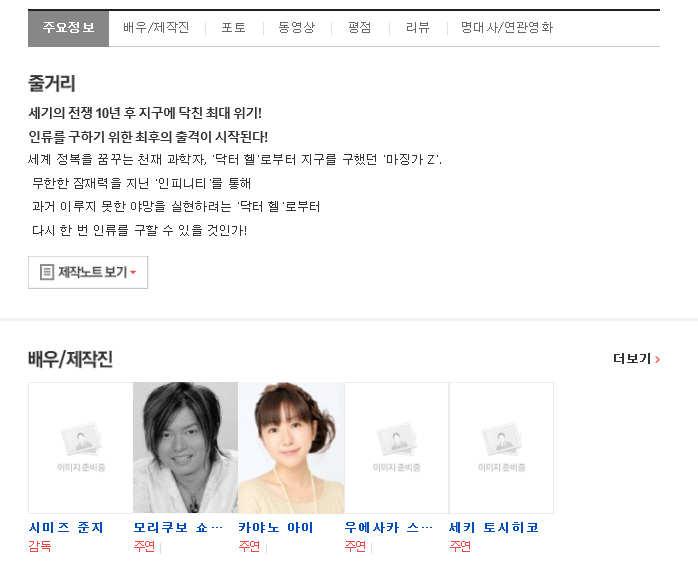Open 시미즈 준지 placeholder image
Screen dimensions: 698x571
click(x=80, y=447)
